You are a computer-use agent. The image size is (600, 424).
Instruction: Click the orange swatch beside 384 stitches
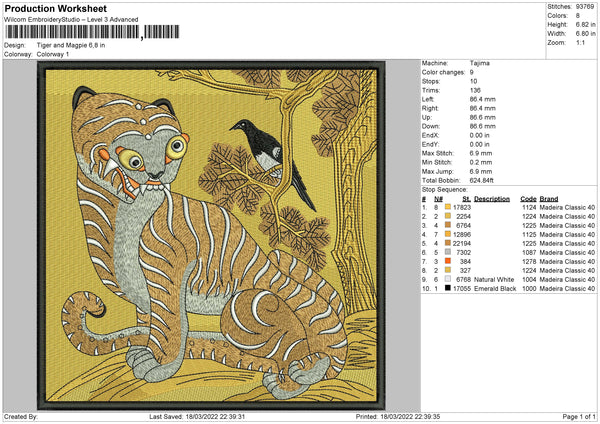[x=447, y=261]
